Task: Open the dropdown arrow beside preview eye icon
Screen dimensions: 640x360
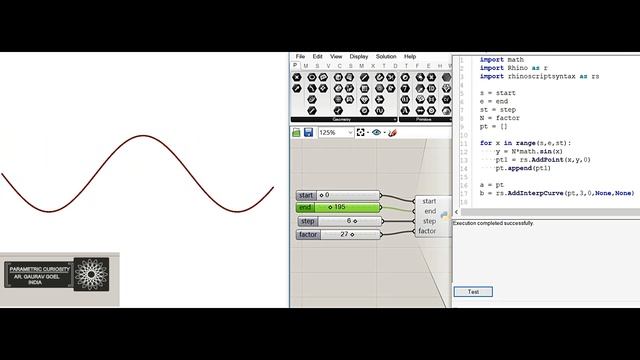Action: pyautogui.click(x=384, y=133)
